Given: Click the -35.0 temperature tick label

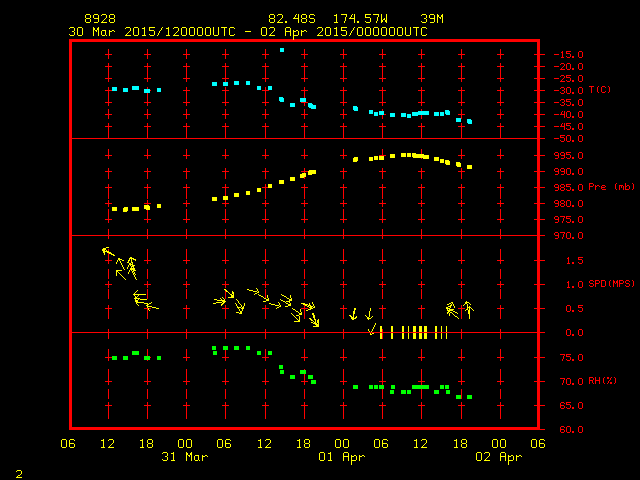Looking at the screenshot, I should pos(568,103).
